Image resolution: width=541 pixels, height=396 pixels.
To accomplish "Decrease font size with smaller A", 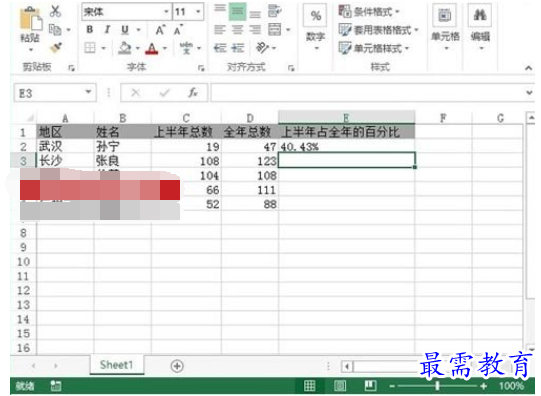I will tap(178, 30).
